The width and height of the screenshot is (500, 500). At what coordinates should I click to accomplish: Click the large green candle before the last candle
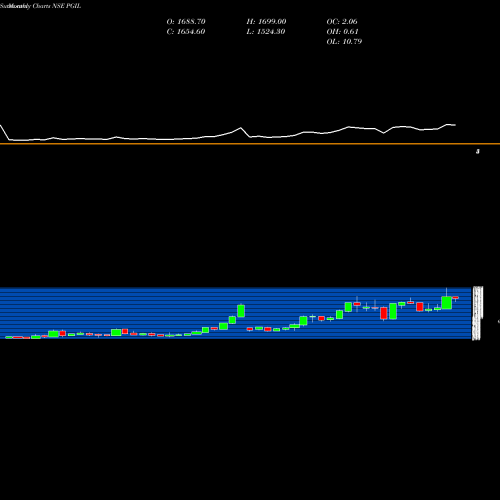coord(447,303)
